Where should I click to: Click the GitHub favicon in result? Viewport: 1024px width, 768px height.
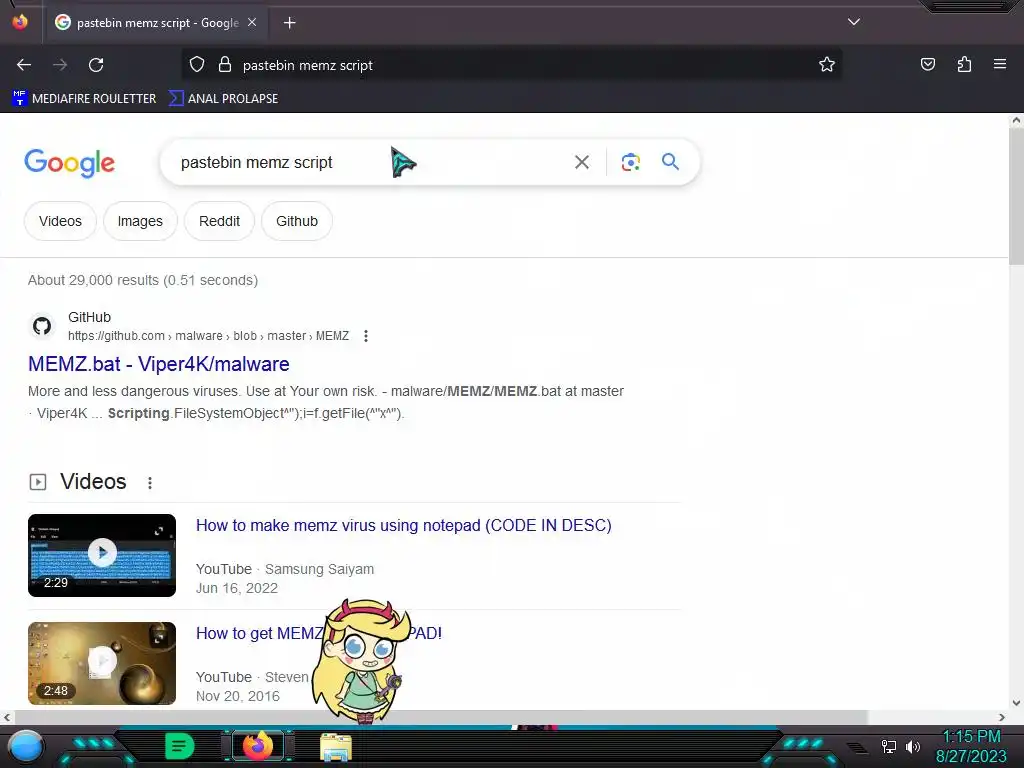point(42,326)
